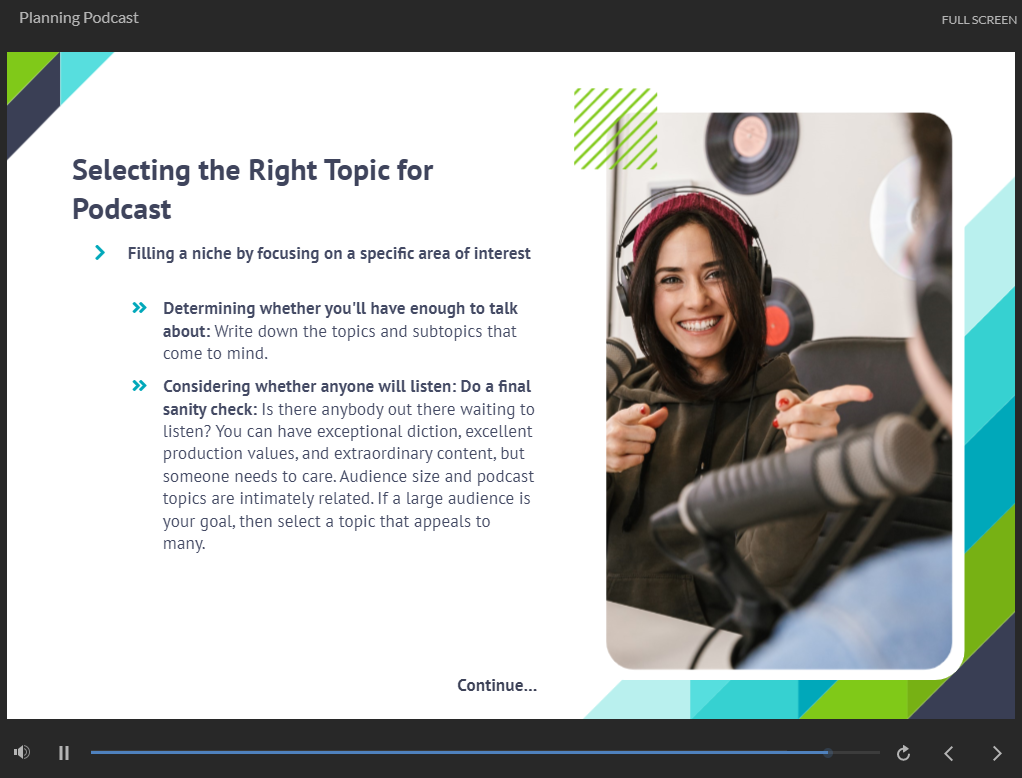Viewport: 1022px width, 778px height.
Task: Click the middle of the playback progress bar
Action: click(485, 752)
